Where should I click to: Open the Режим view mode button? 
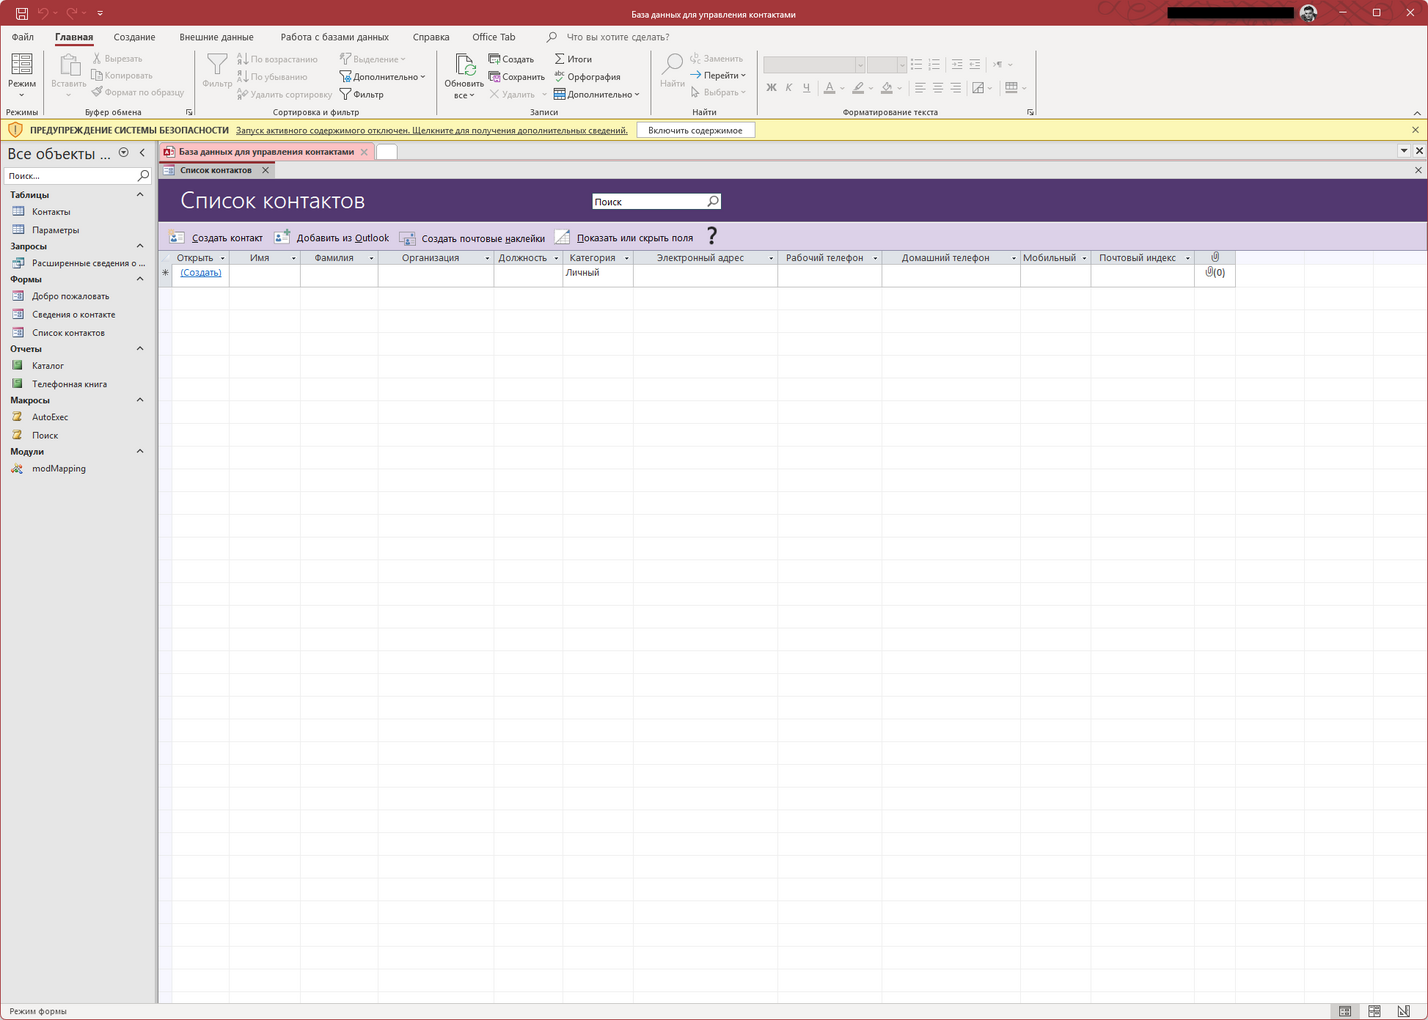click(x=21, y=75)
